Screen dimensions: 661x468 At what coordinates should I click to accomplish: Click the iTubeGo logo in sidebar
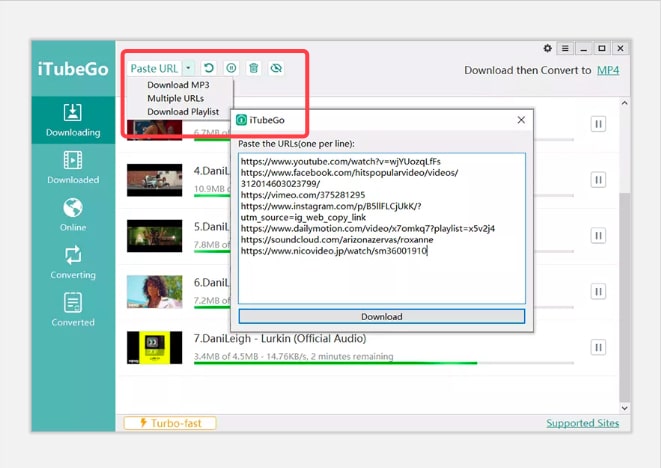tap(73, 69)
